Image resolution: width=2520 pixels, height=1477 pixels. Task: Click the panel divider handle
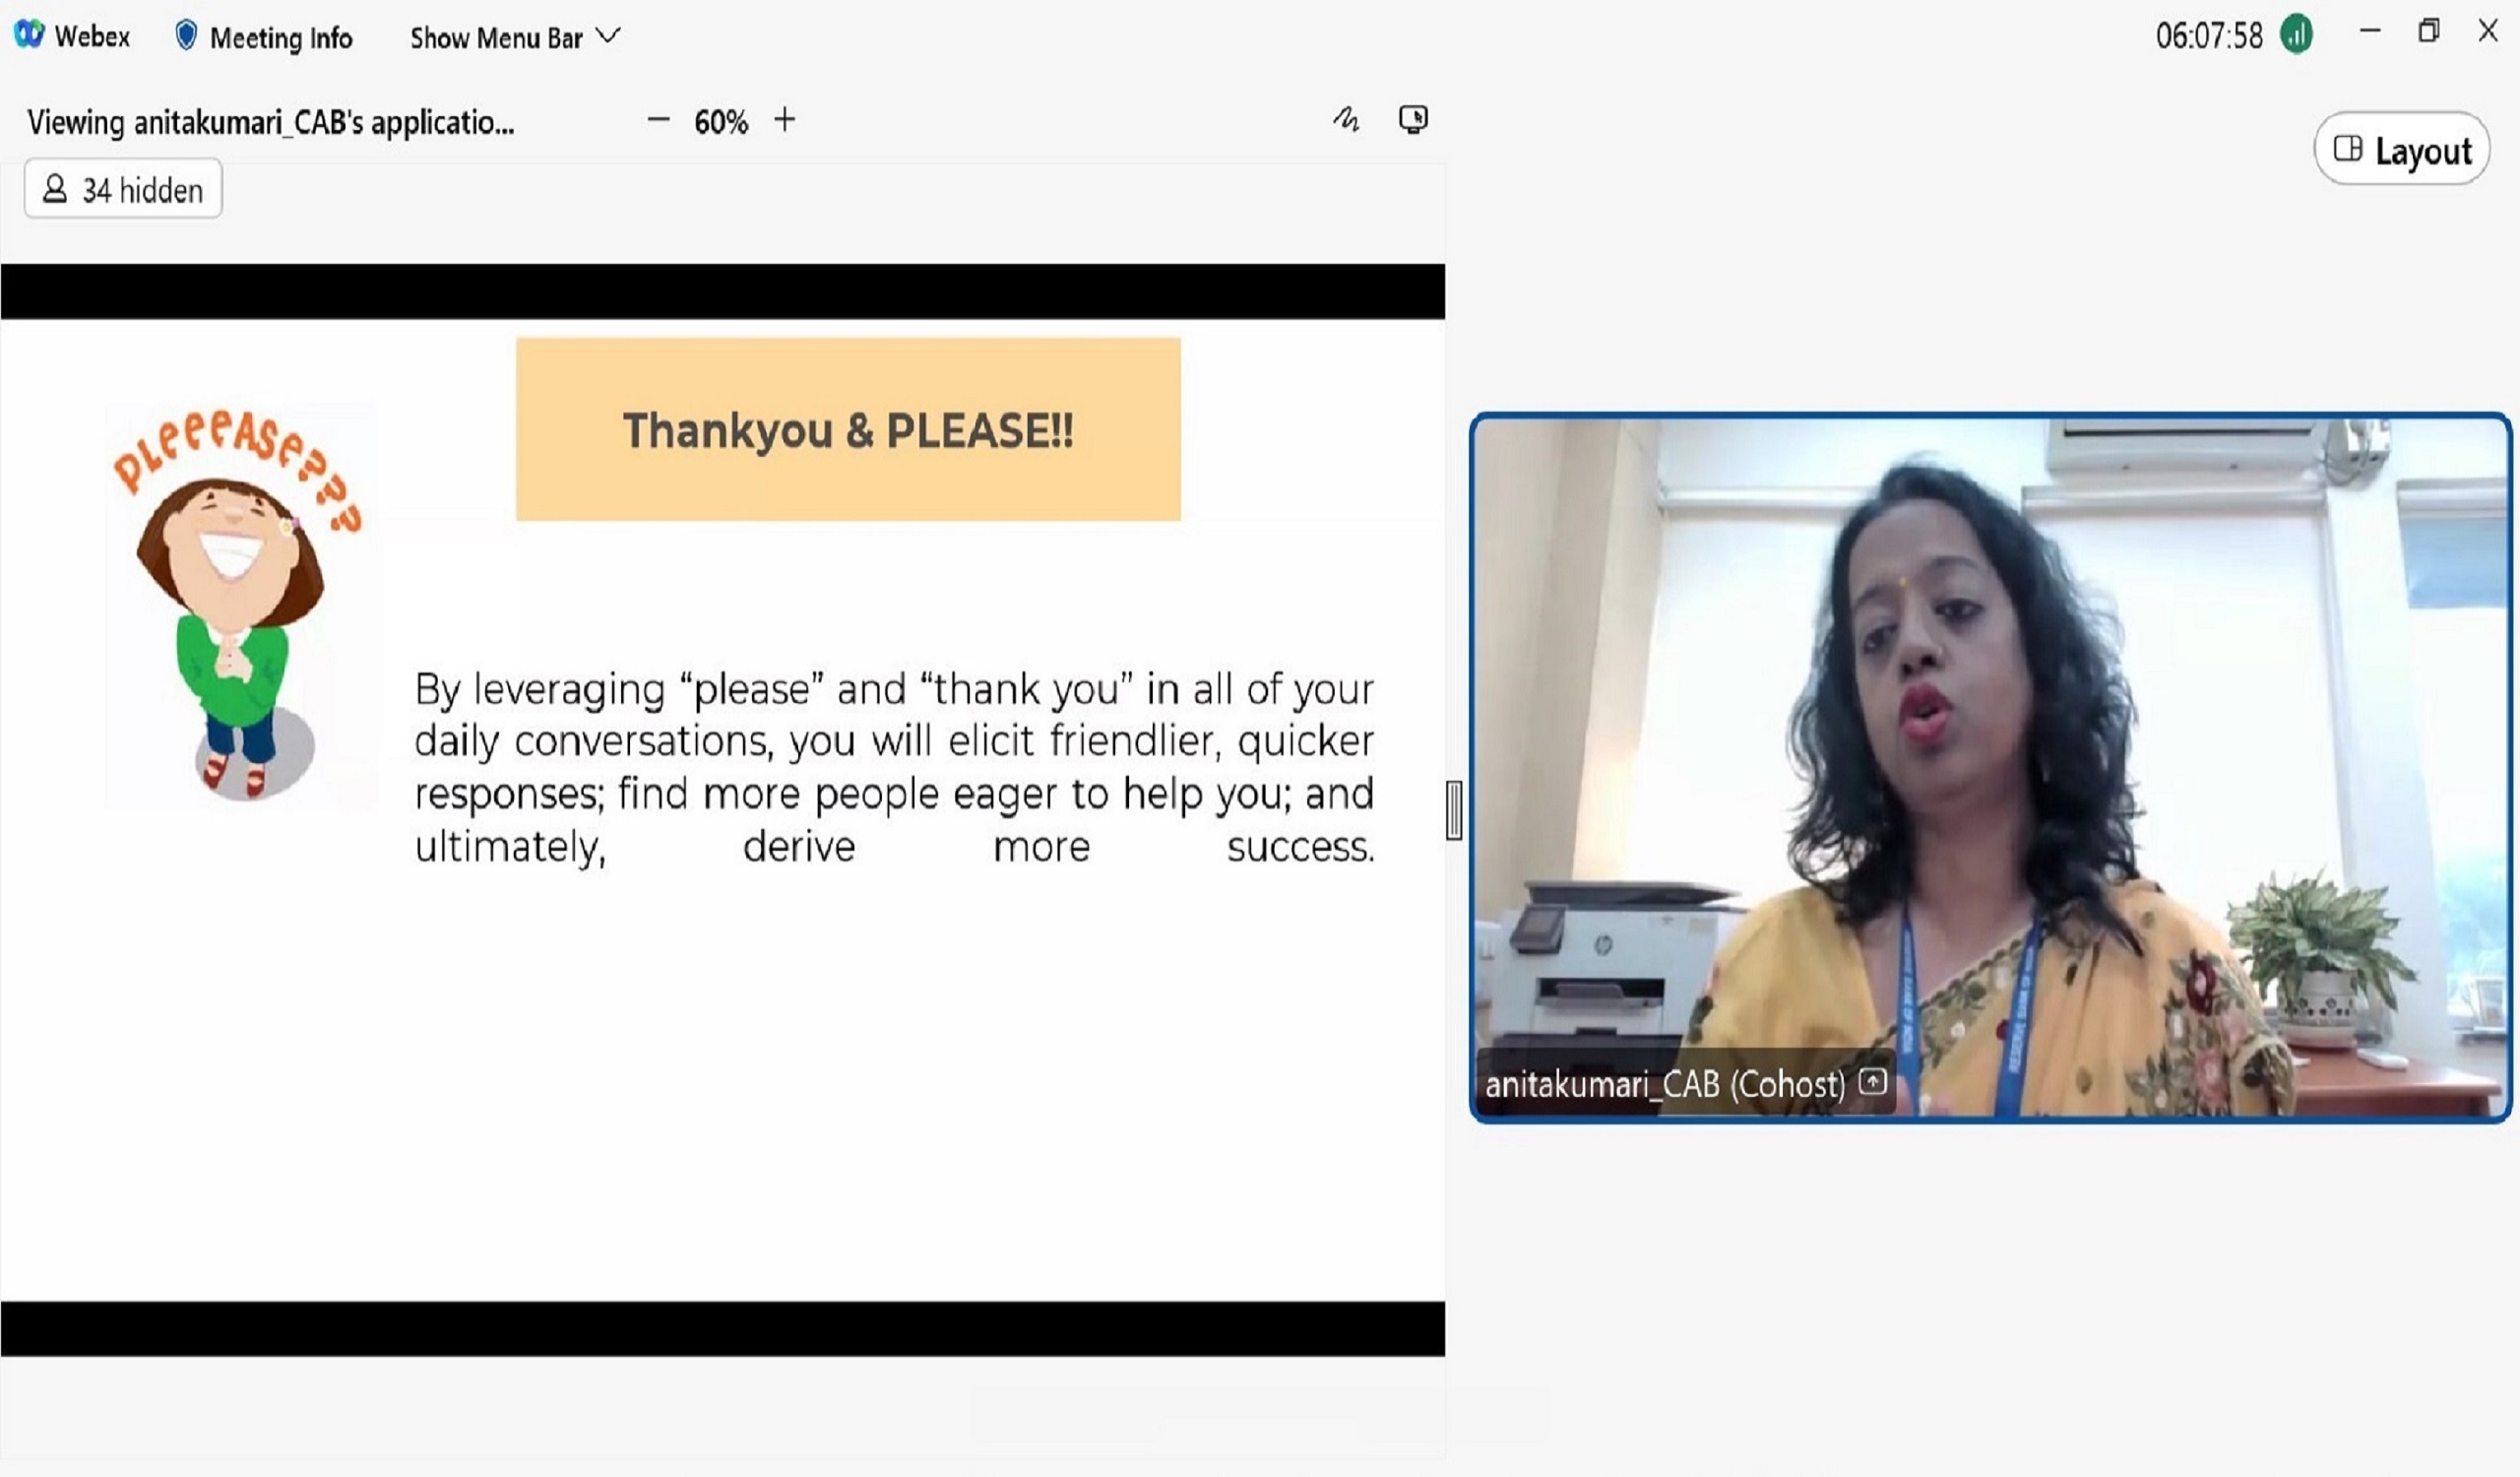[1454, 809]
